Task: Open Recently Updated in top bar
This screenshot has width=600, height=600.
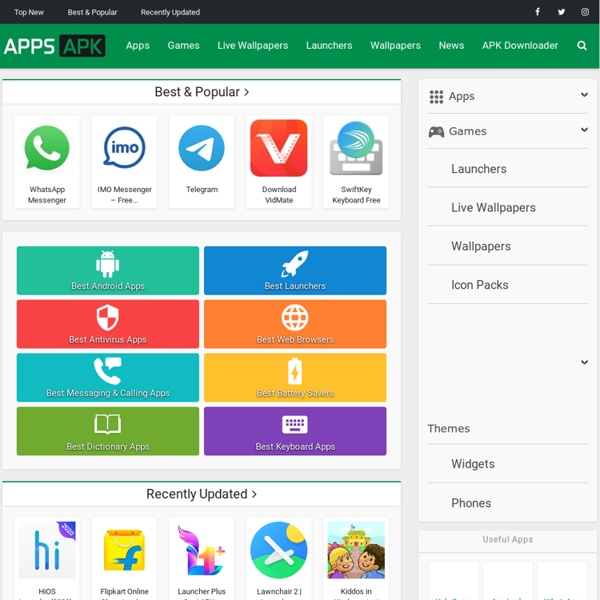Action: pos(170,12)
